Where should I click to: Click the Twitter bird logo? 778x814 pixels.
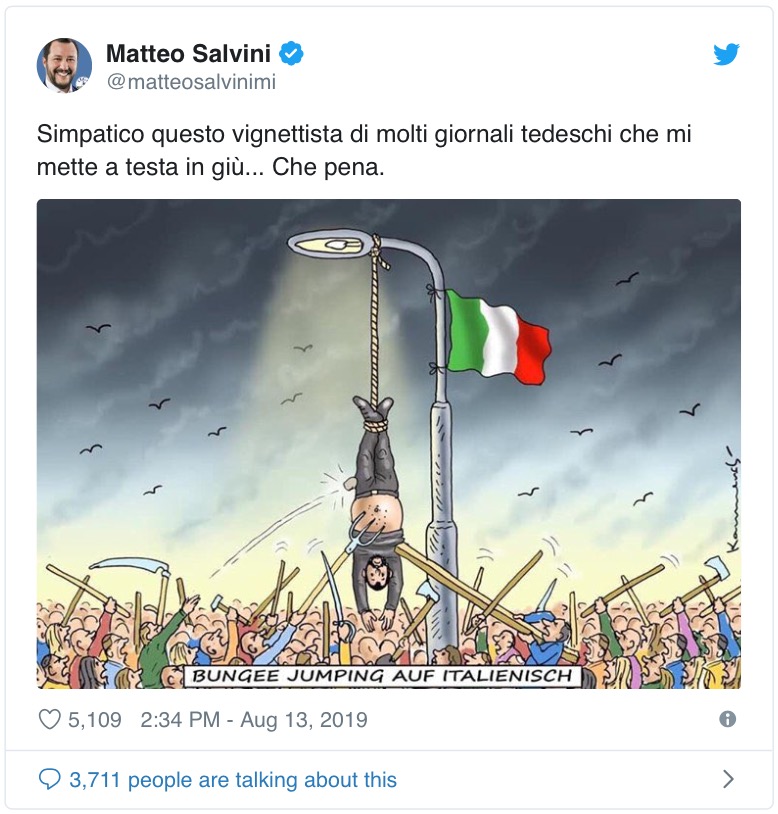click(x=727, y=55)
